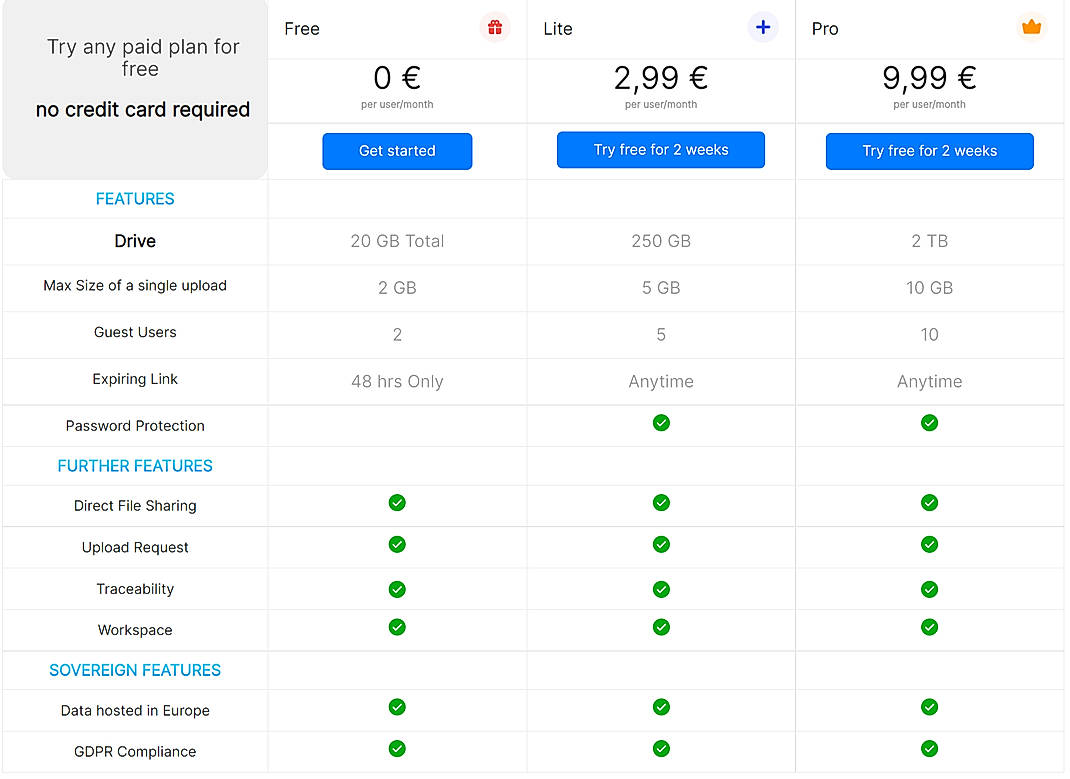Click the Upload Request row label
This screenshot has height=779, width=1070.
click(x=135, y=548)
